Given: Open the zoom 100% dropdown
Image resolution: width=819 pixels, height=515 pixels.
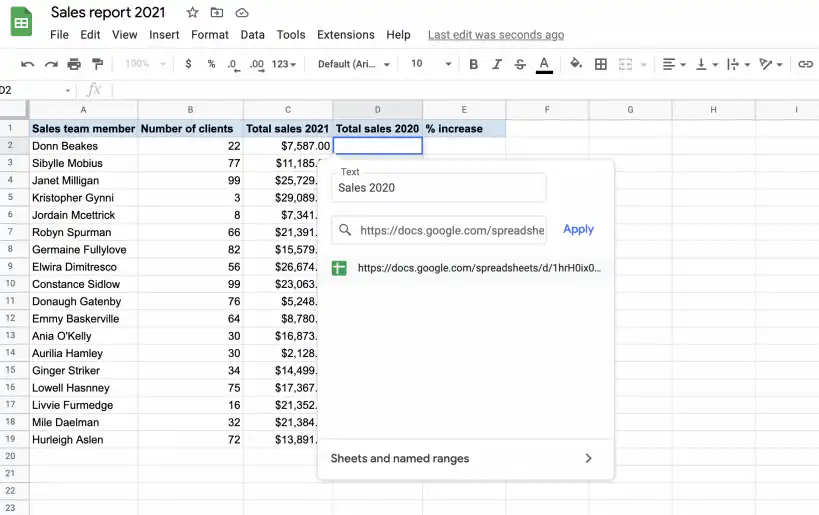Looking at the screenshot, I should 146,64.
